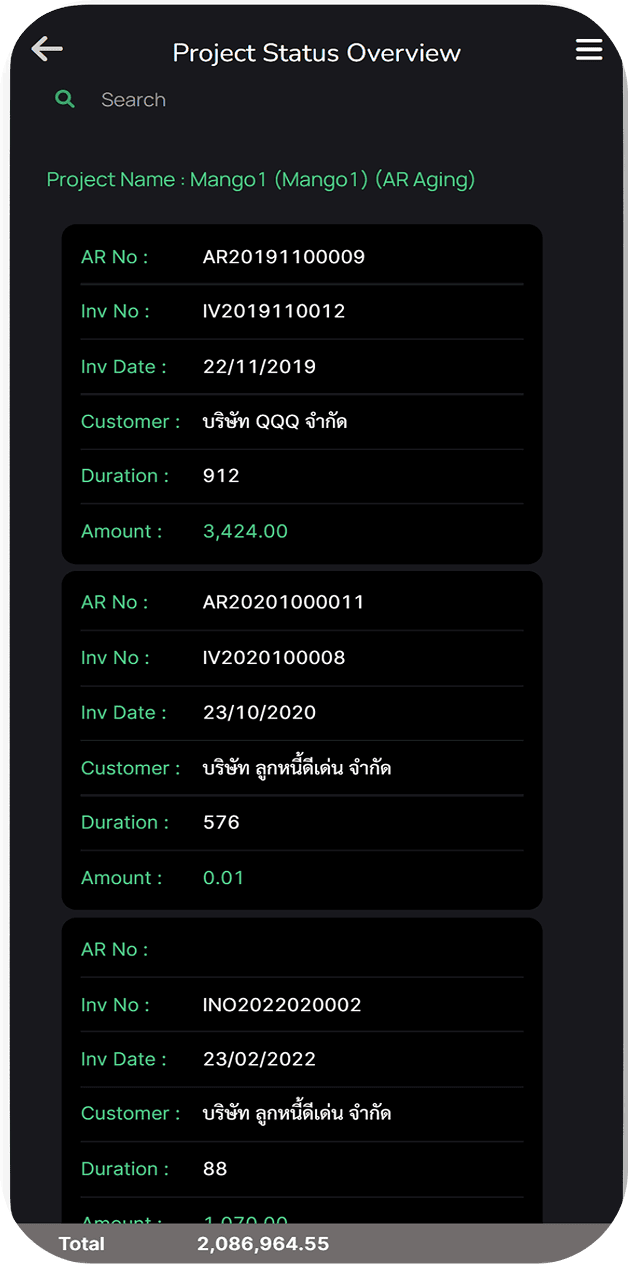Tap invoice number INO2022020002

coord(281,1004)
